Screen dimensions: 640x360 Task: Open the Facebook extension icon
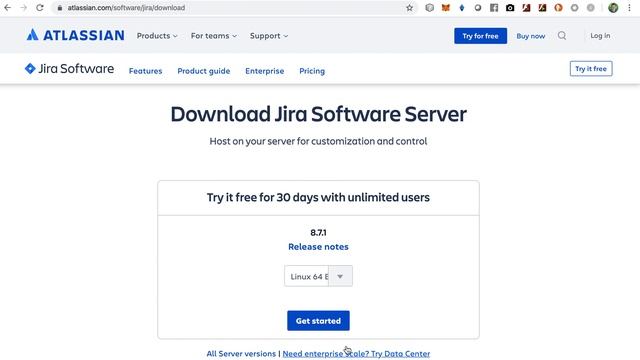pos(494,8)
